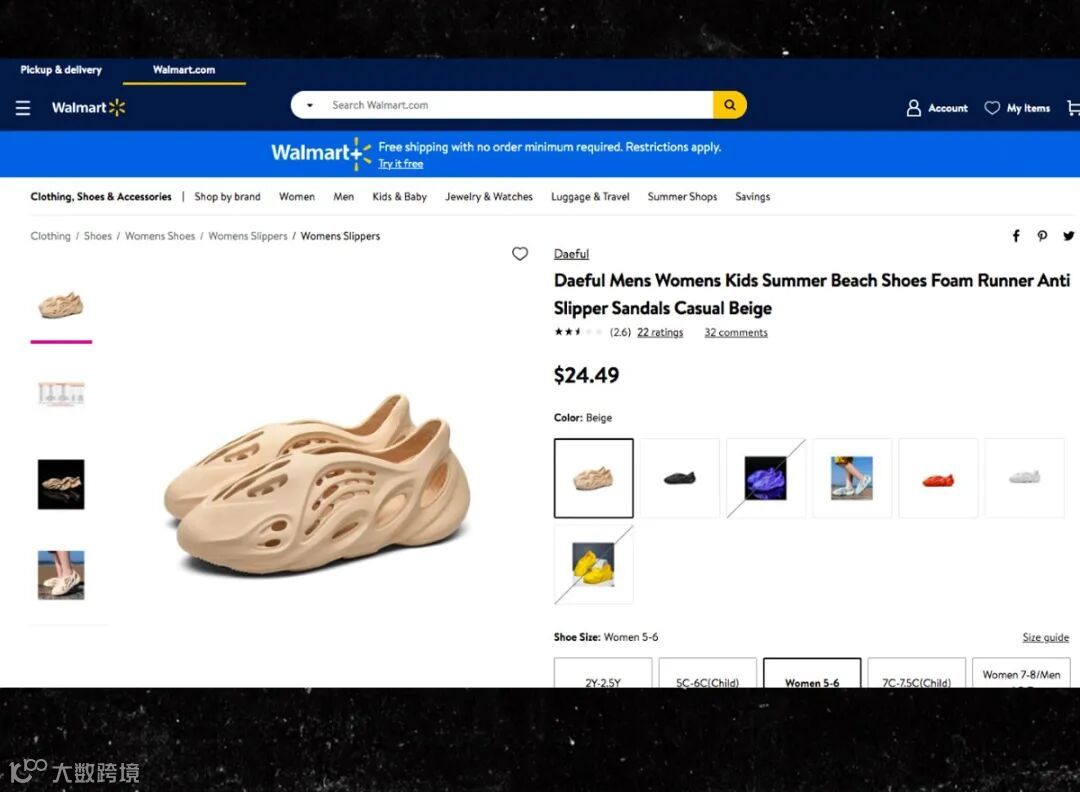Open the Size guide link
1080x792 pixels.
[x=1046, y=638]
